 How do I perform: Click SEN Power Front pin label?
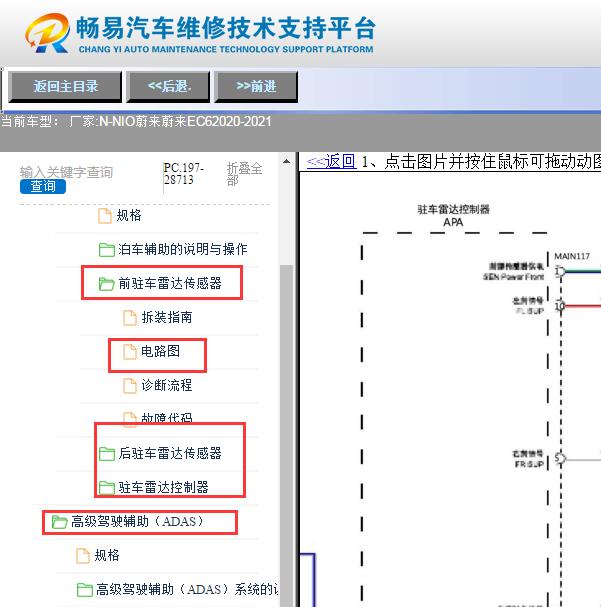click(514, 277)
